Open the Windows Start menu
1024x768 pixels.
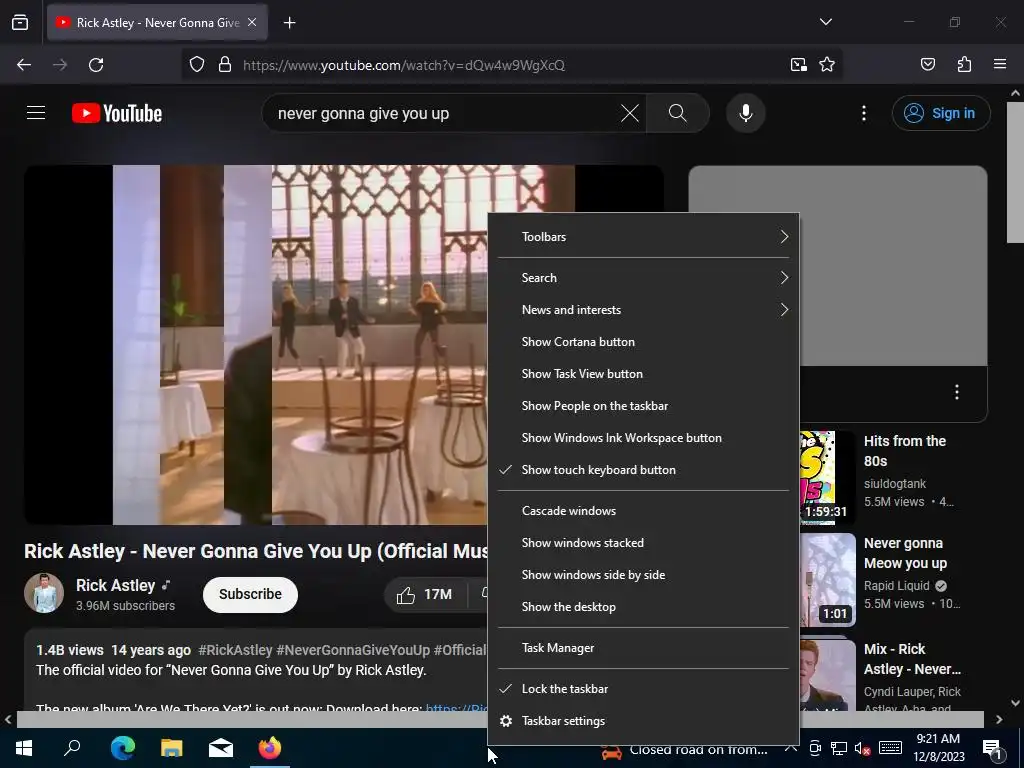(x=24, y=748)
